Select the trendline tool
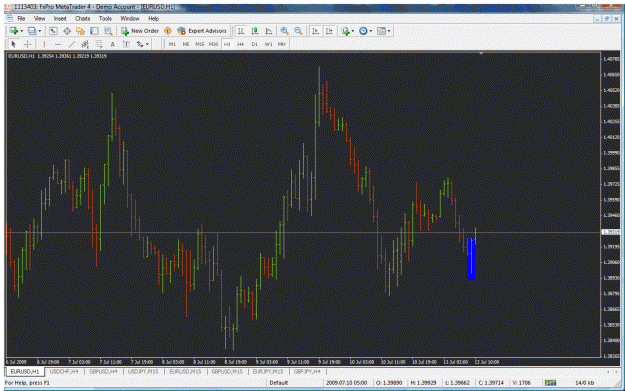The width and height of the screenshot is (625, 391). click(71, 44)
